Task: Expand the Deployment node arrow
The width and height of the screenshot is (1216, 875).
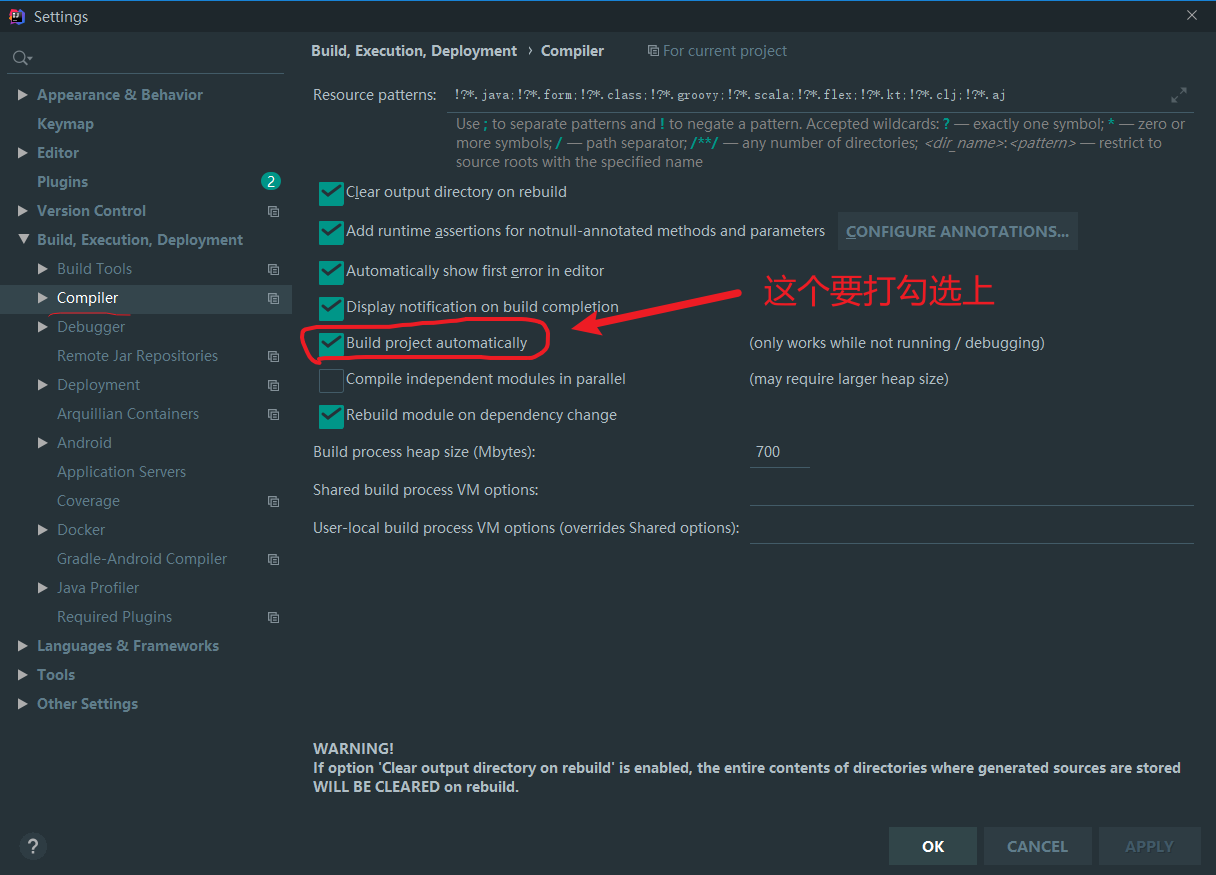Action: point(42,385)
